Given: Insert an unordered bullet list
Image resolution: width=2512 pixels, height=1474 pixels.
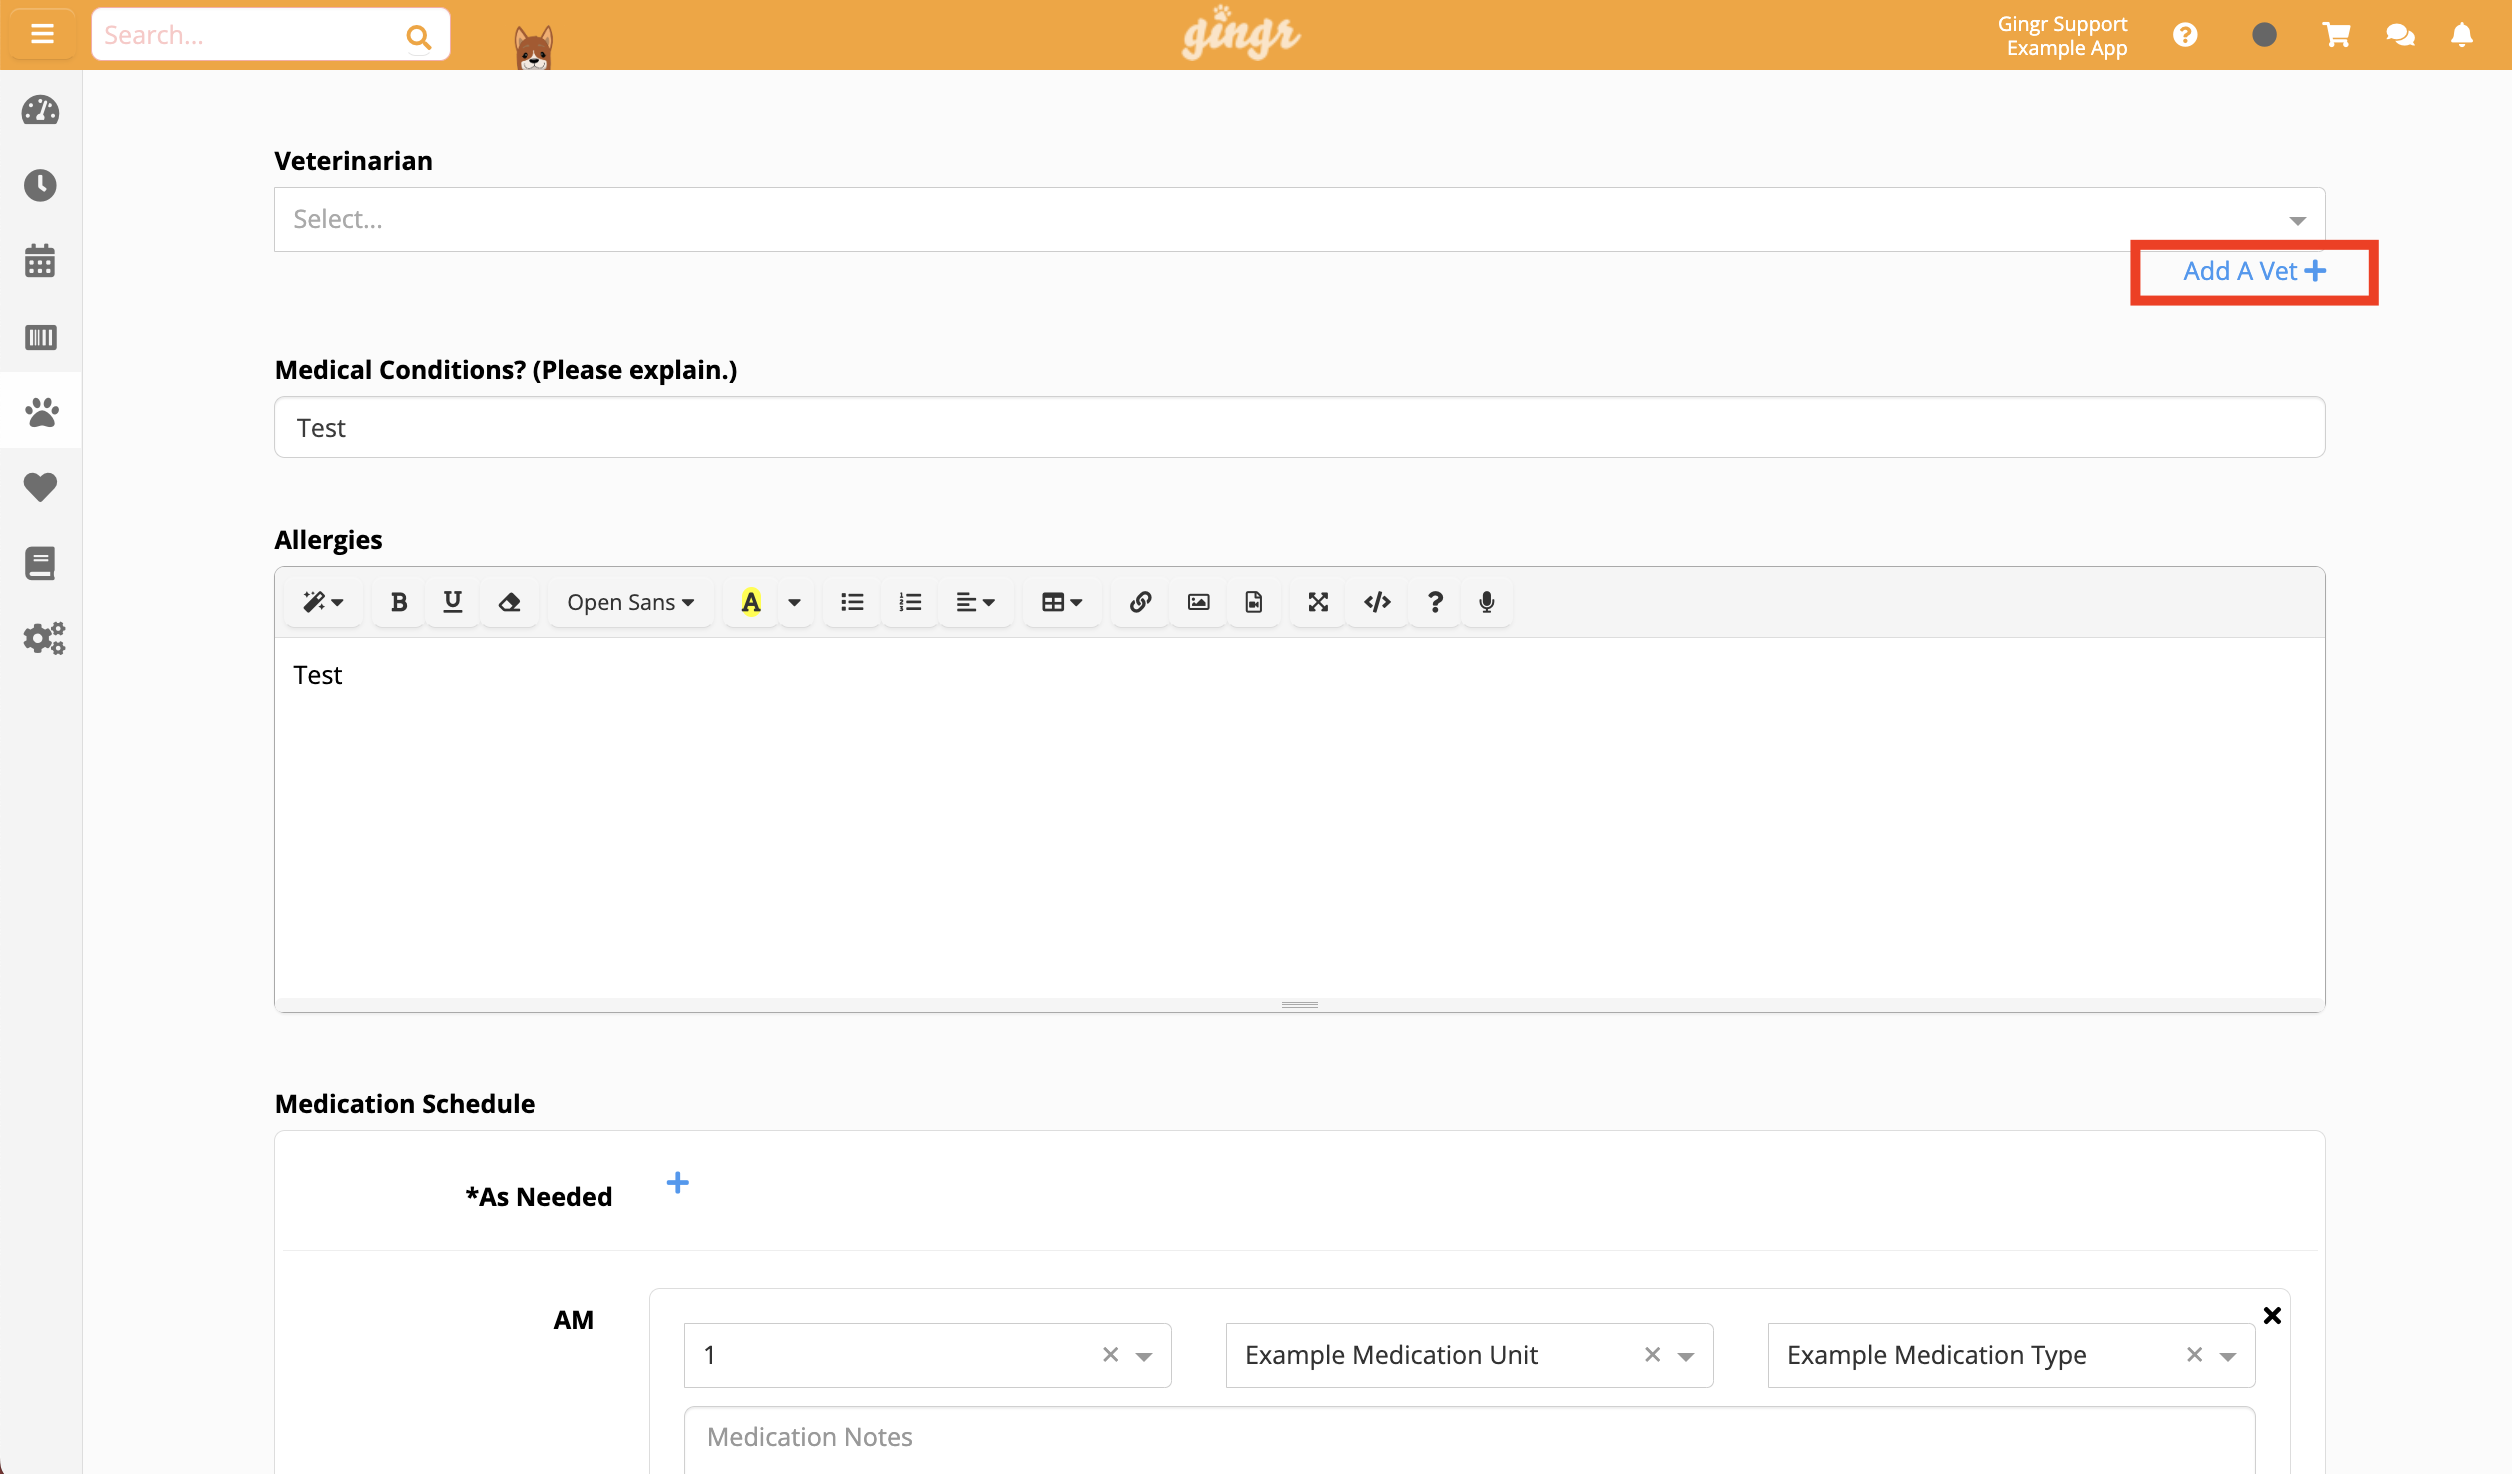Looking at the screenshot, I should (x=852, y=602).
